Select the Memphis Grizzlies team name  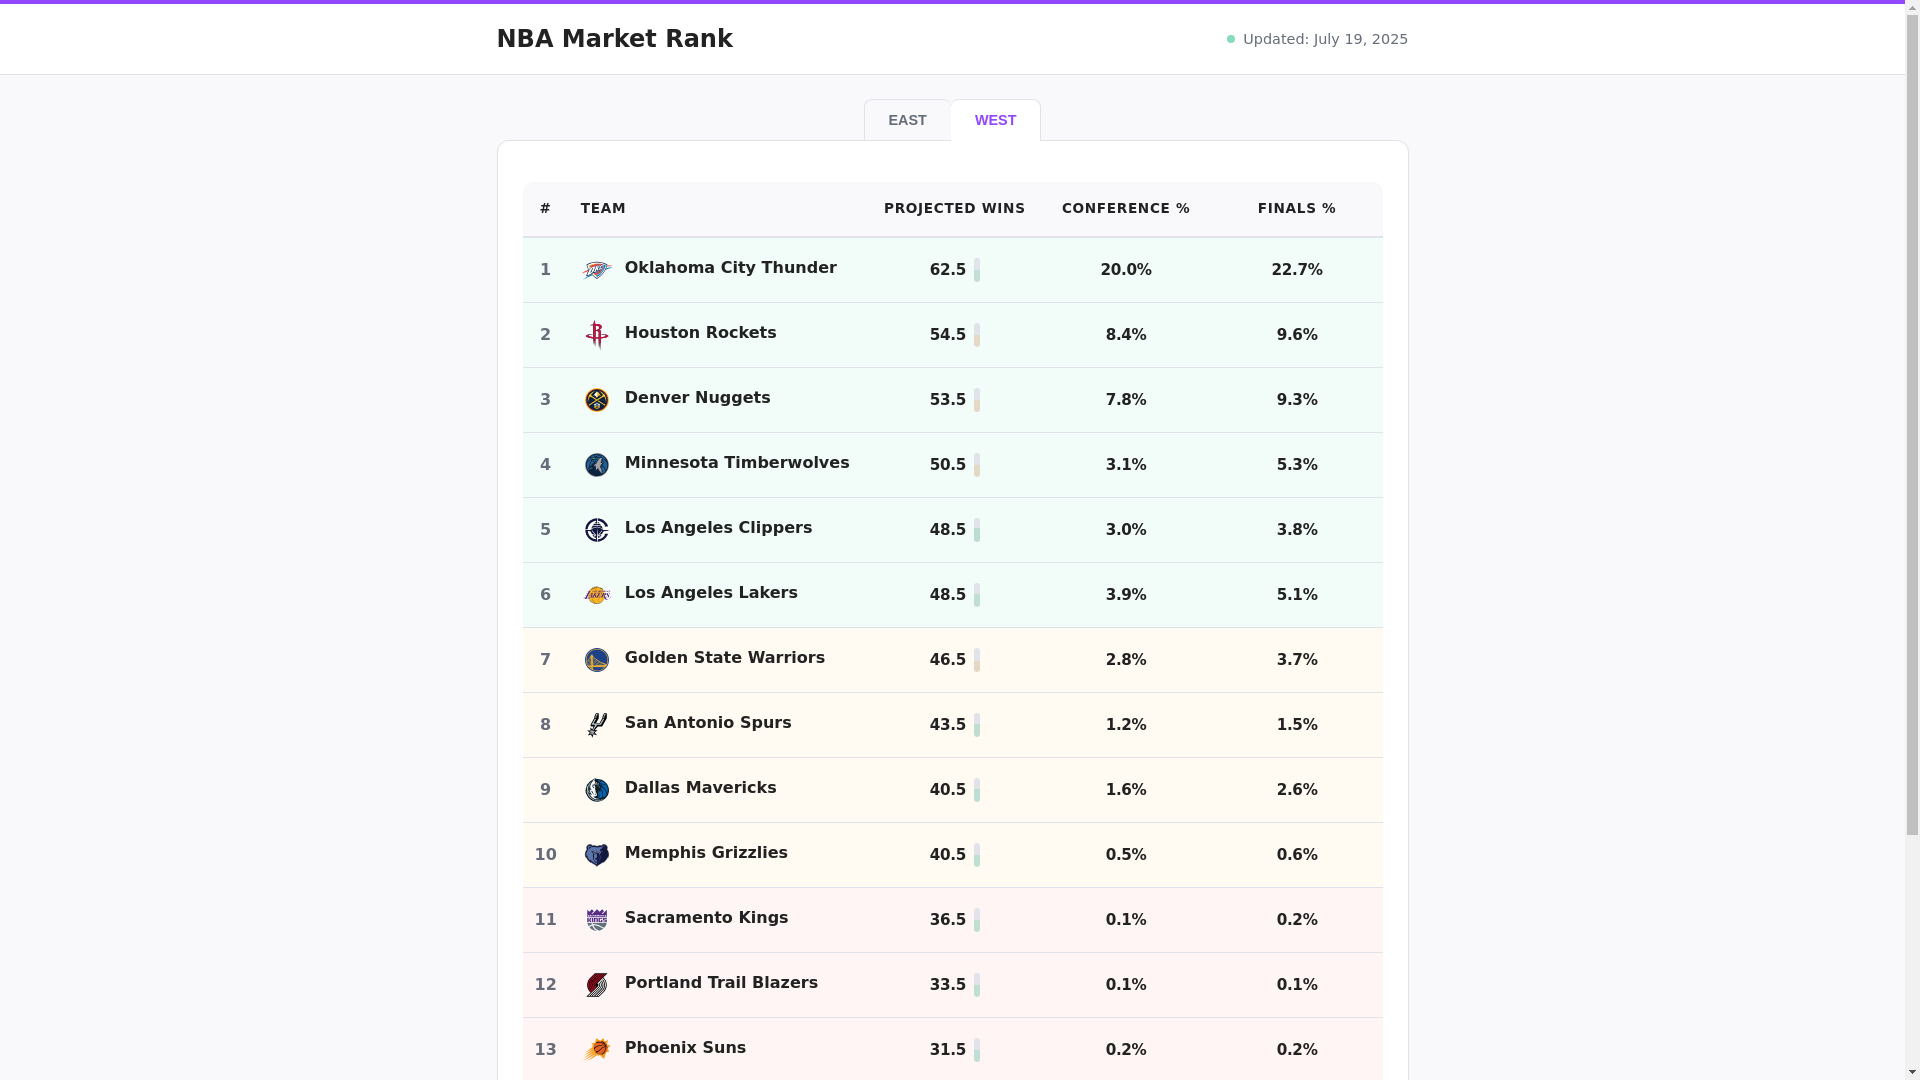[706, 853]
